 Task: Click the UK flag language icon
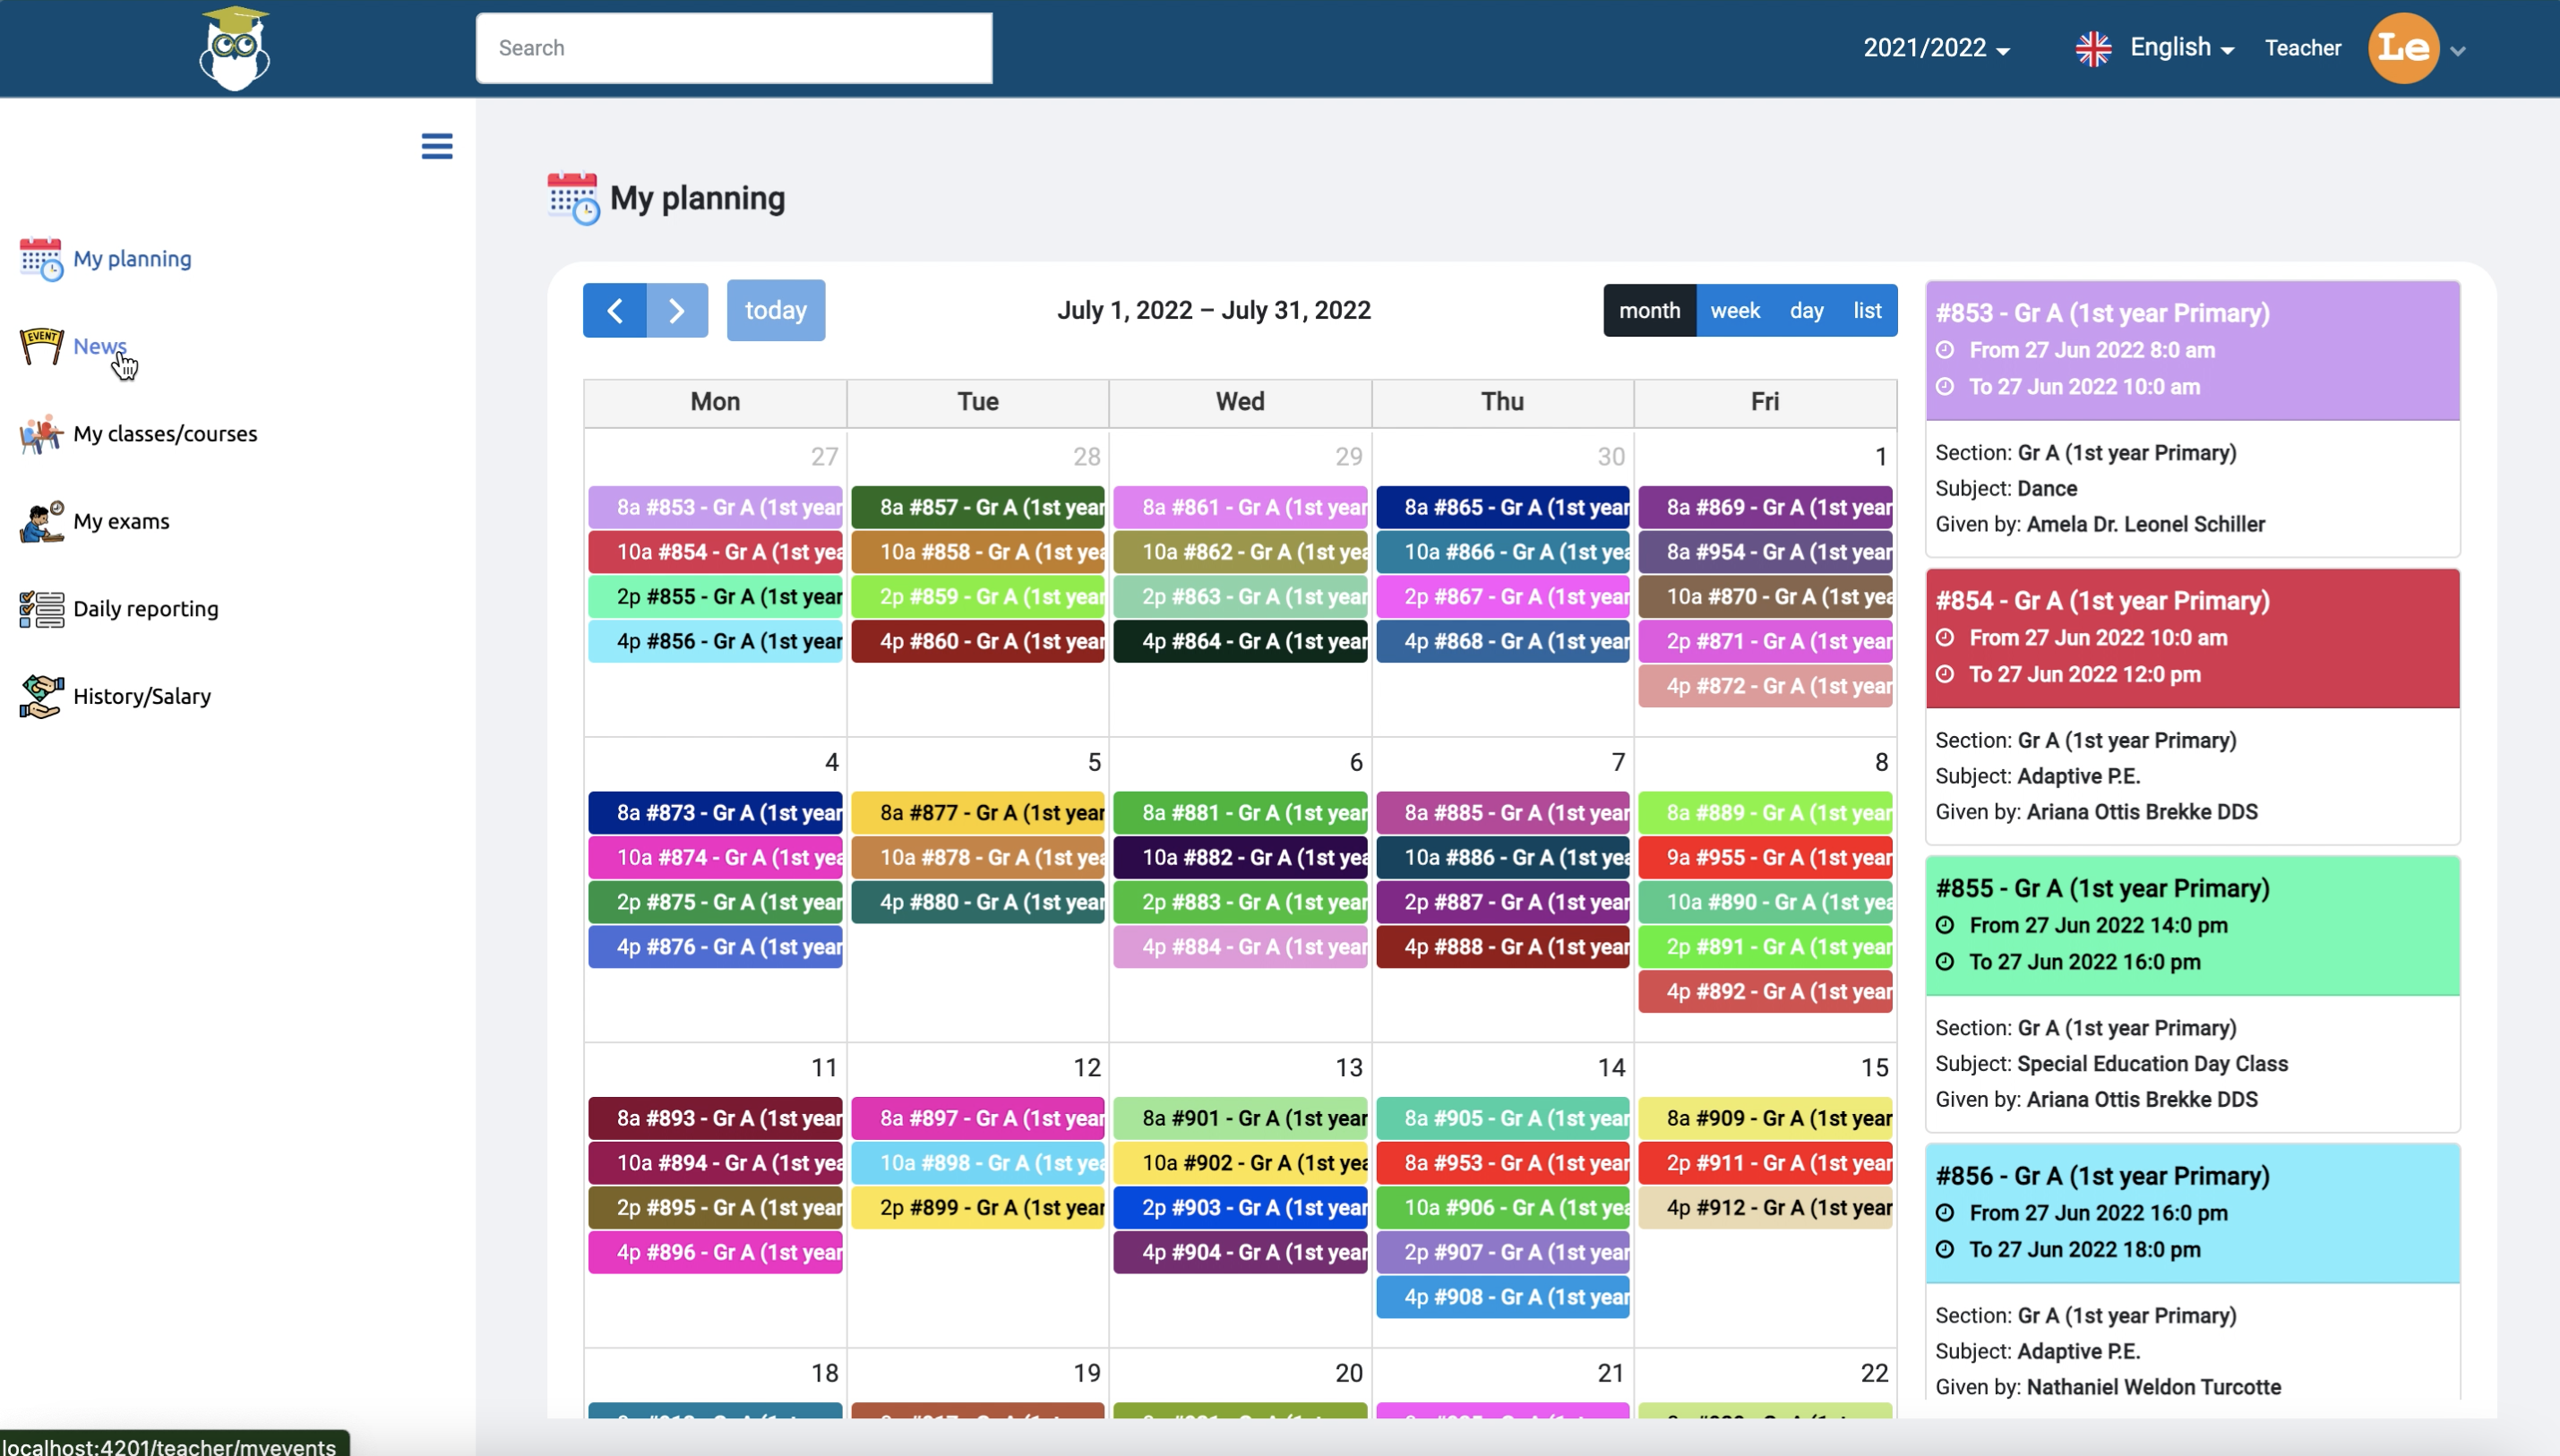click(x=2093, y=48)
